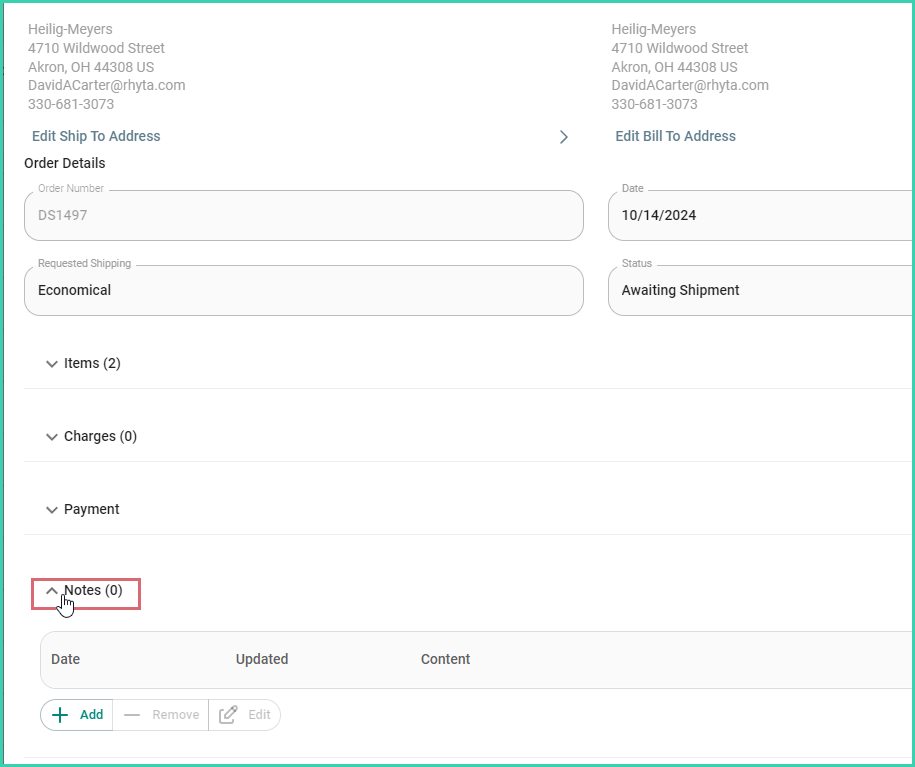Select the Requested Shipping field showing Economical
The height and width of the screenshot is (767, 915).
point(303,290)
